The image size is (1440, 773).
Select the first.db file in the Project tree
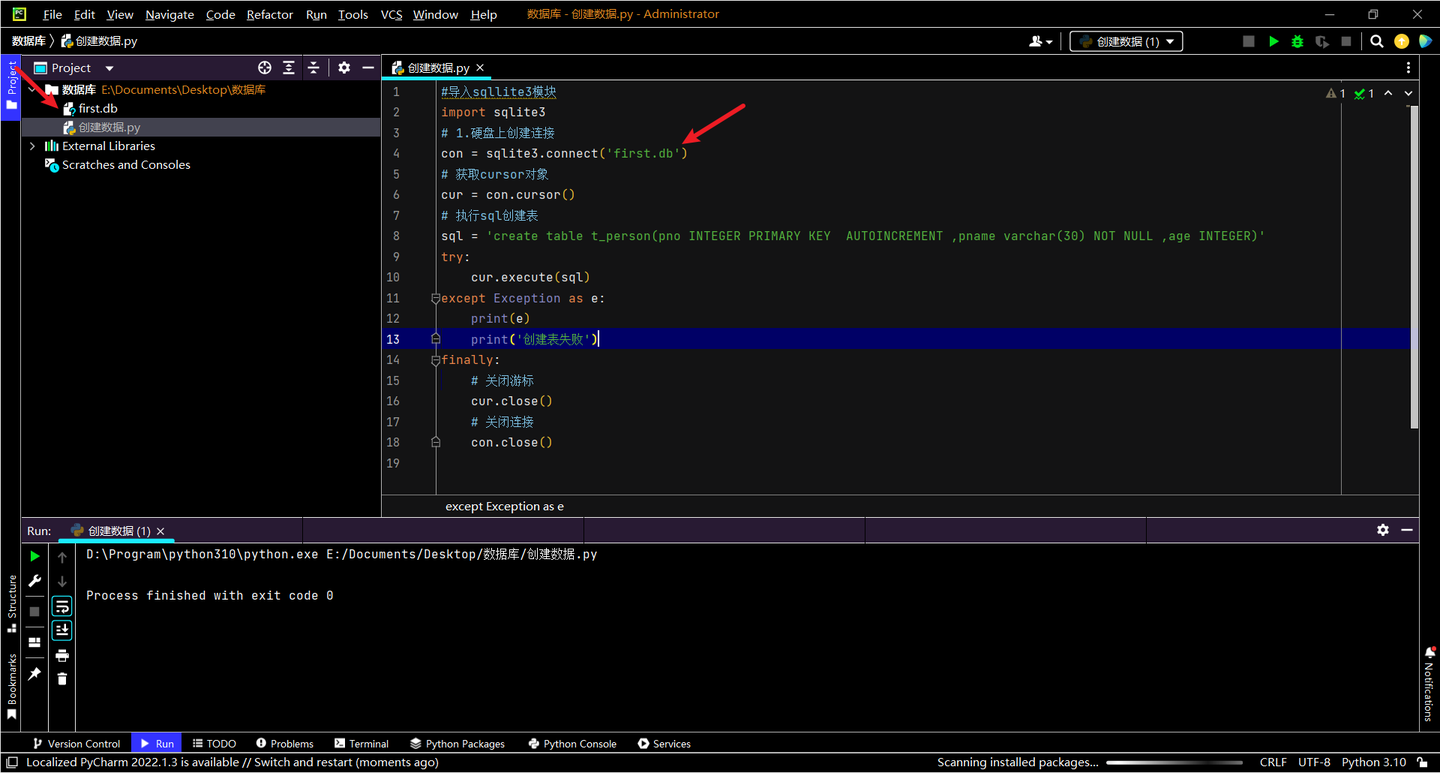tap(99, 108)
